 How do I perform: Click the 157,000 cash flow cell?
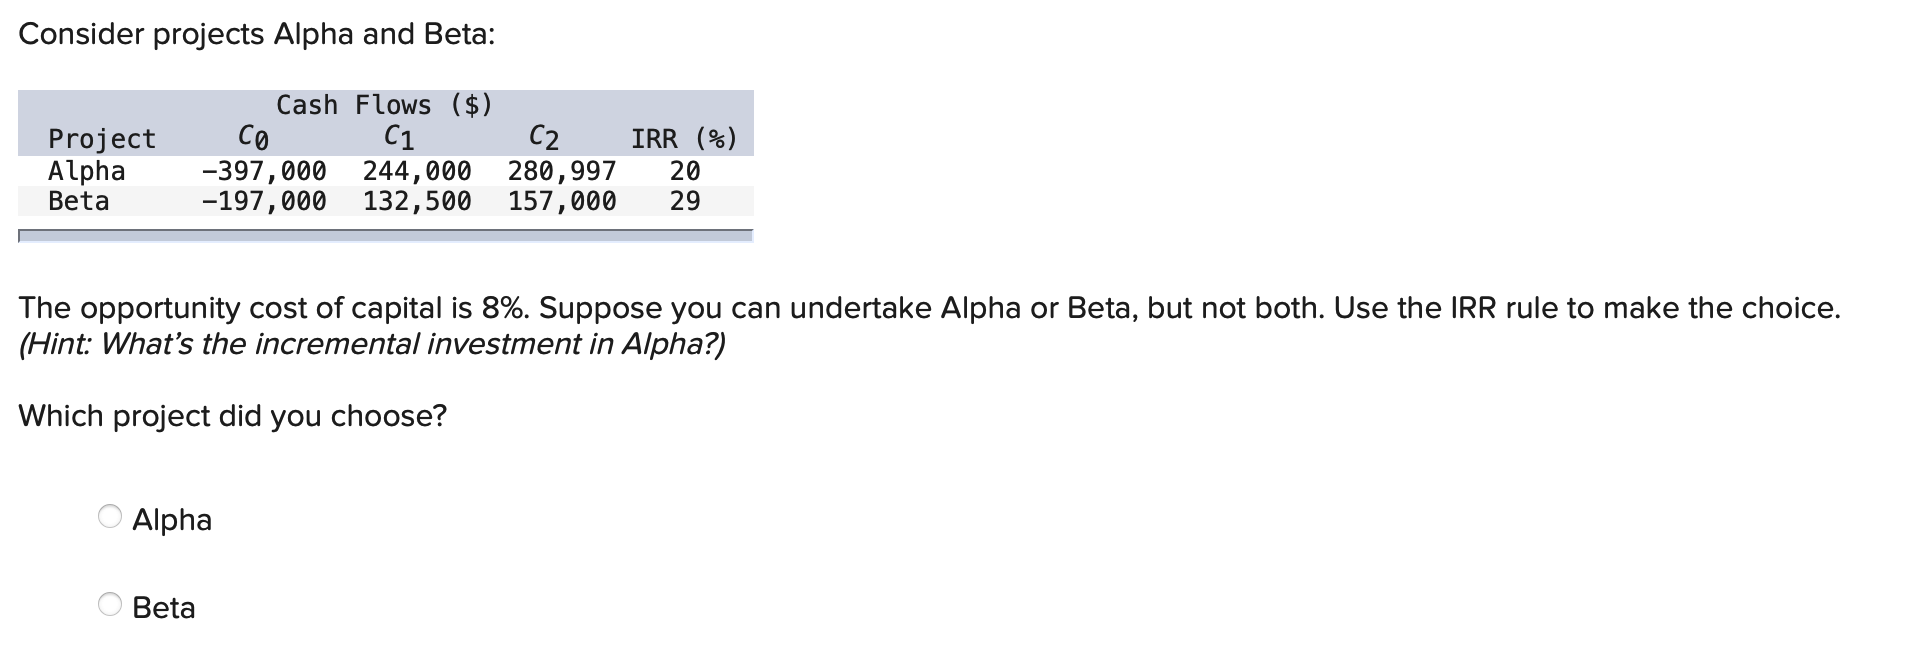(561, 201)
